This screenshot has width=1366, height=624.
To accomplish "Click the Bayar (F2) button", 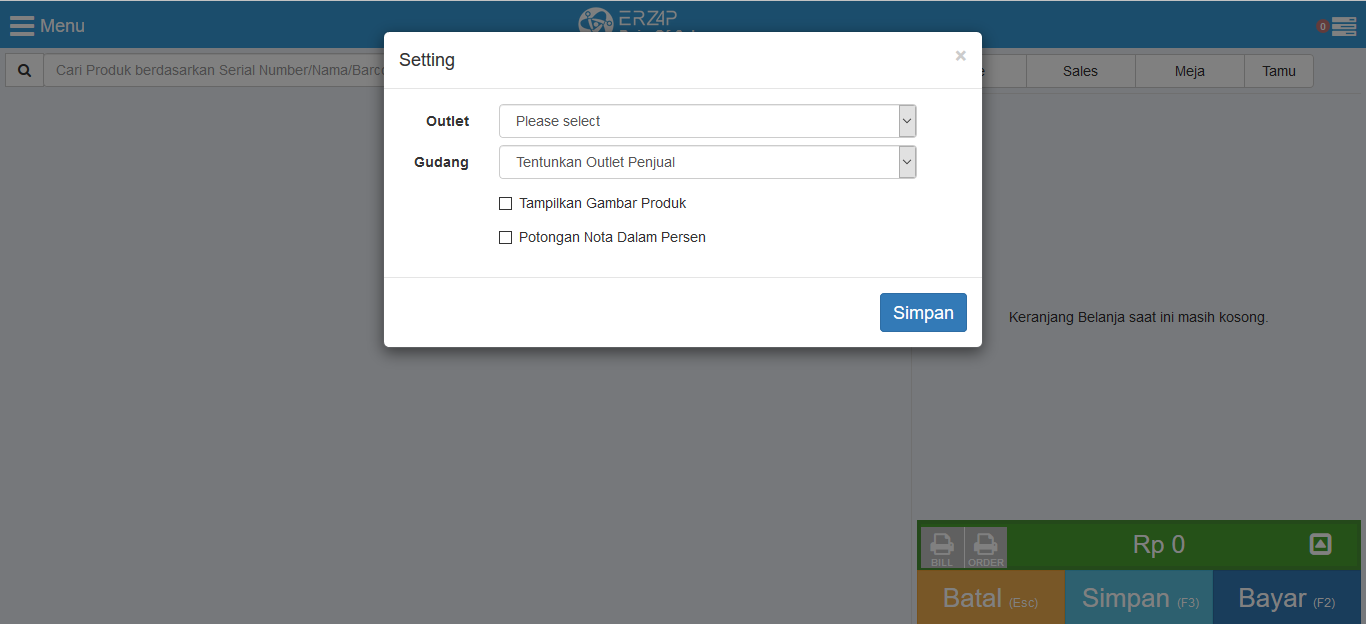I will pyautogui.click(x=1287, y=598).
